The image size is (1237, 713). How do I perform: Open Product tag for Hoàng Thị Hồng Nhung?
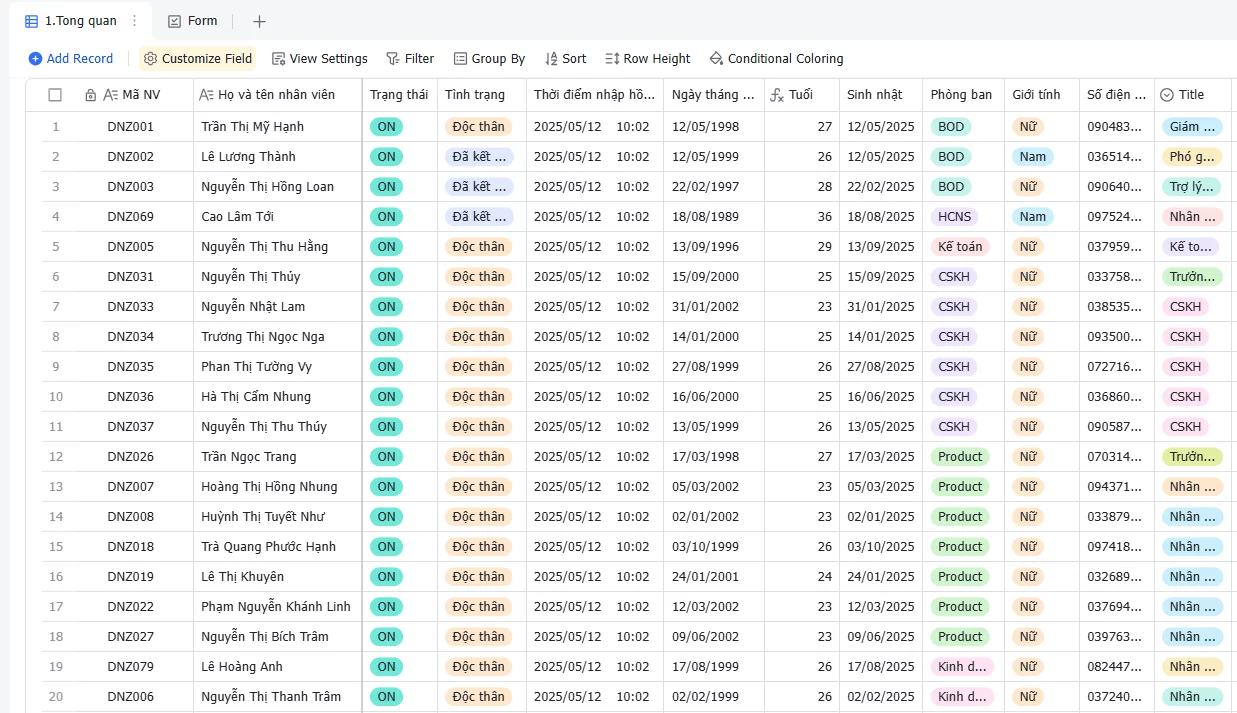960,487
